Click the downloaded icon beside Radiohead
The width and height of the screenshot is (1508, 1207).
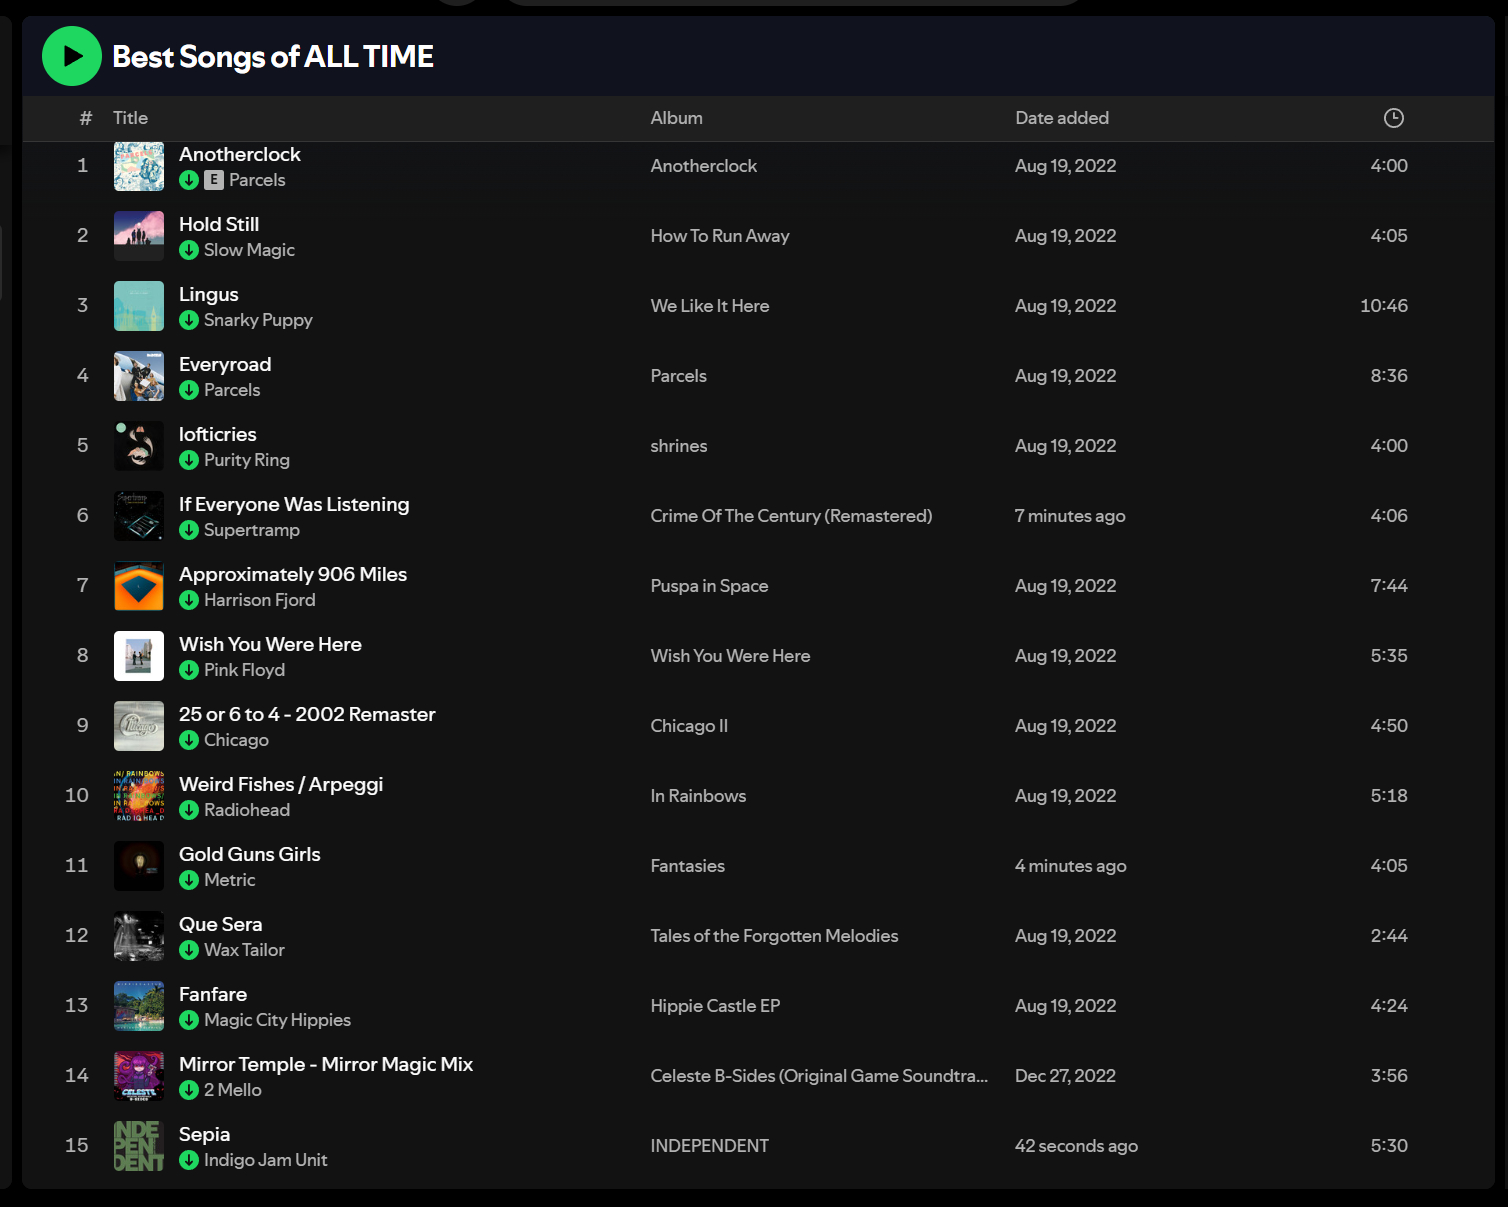(189, 810)
